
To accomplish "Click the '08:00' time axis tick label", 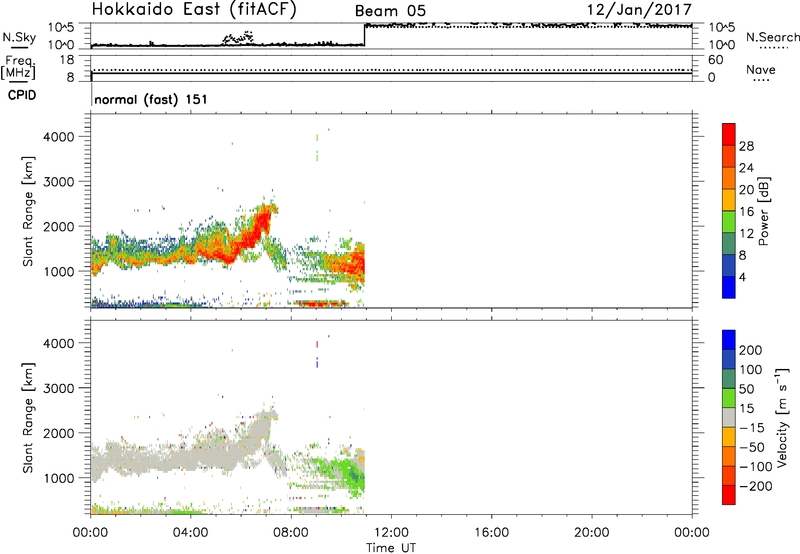I will click(x=291, y=533).
